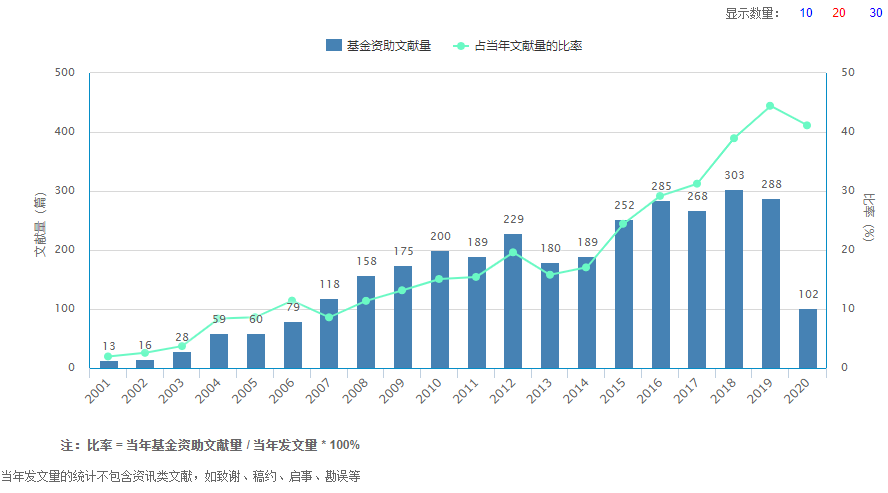This screenshot has width=888, height=493.
Task: Select the 2020 bar labeled 102
Action: tap(807, 338)
